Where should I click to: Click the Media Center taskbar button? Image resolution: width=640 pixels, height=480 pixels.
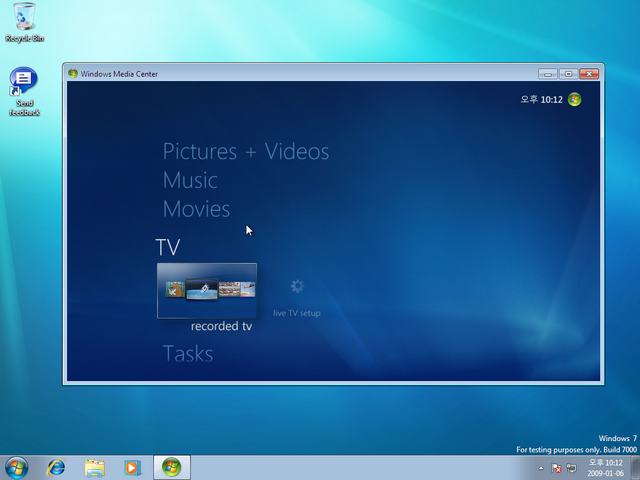coord(172,468)
